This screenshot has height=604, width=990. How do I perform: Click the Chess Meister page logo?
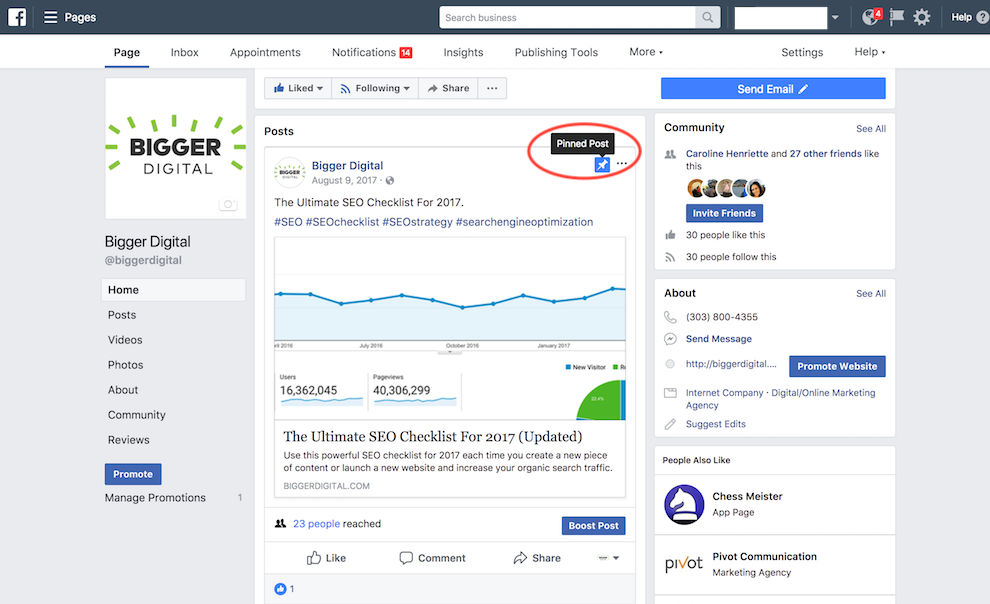click(x=684, y=504)
